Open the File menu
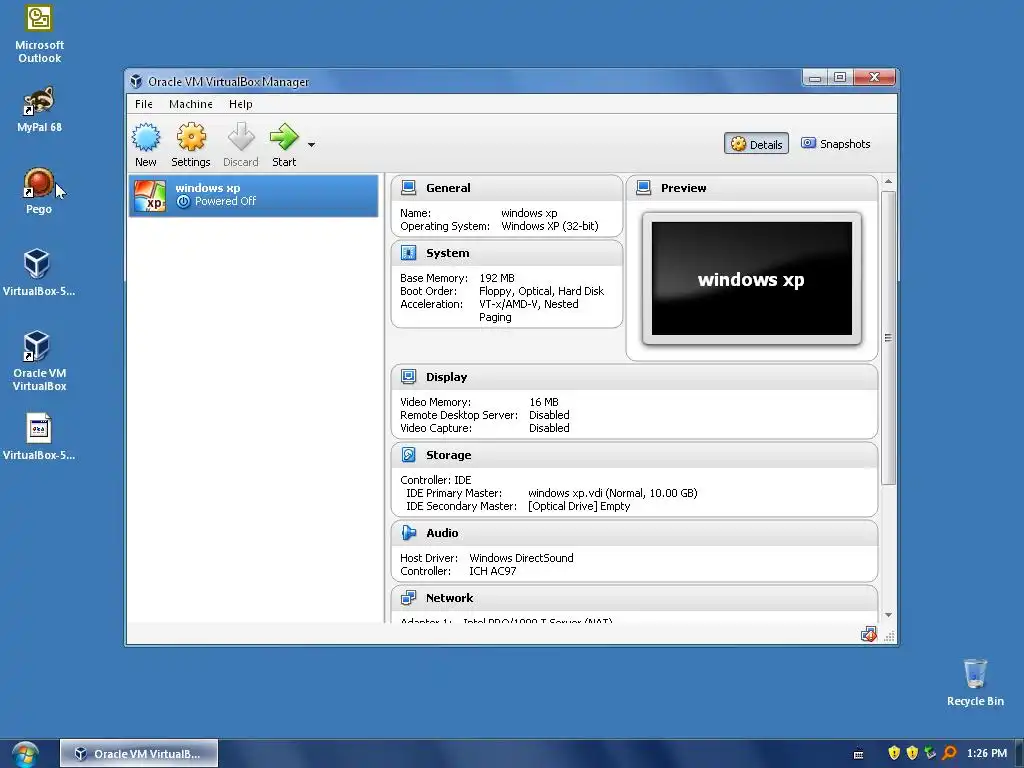The height and width of the screenshot is (768, 1024). (x=144, y=104)
